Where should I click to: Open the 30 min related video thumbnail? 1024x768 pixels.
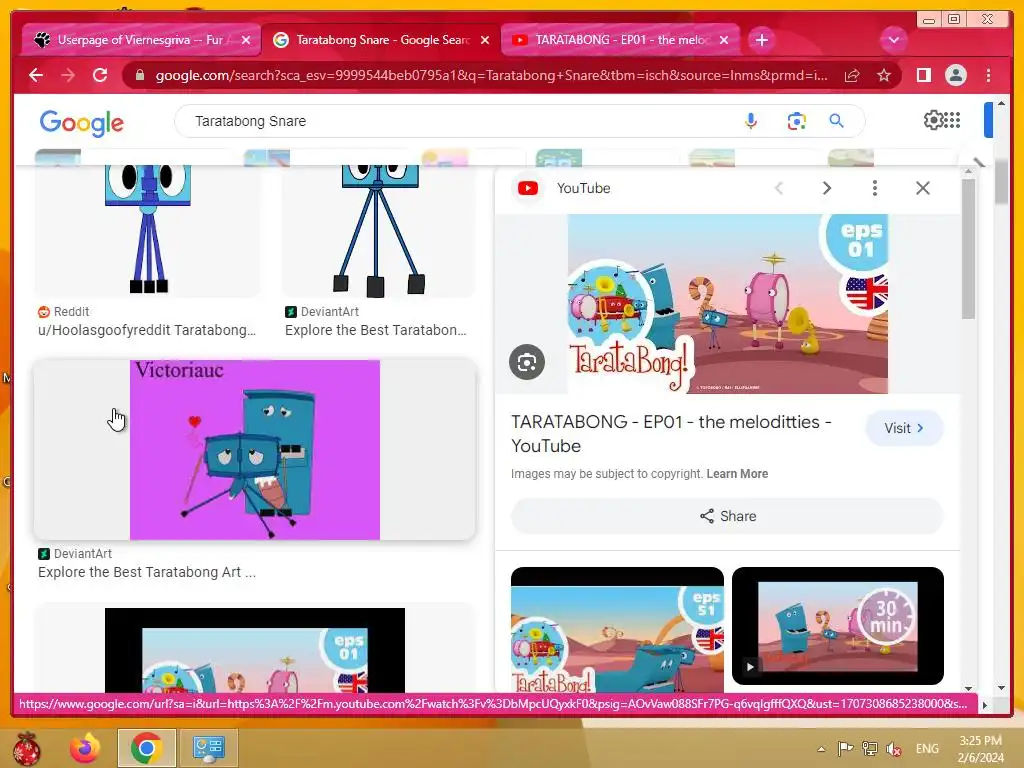pyautogui.click(x=838, y=626)
